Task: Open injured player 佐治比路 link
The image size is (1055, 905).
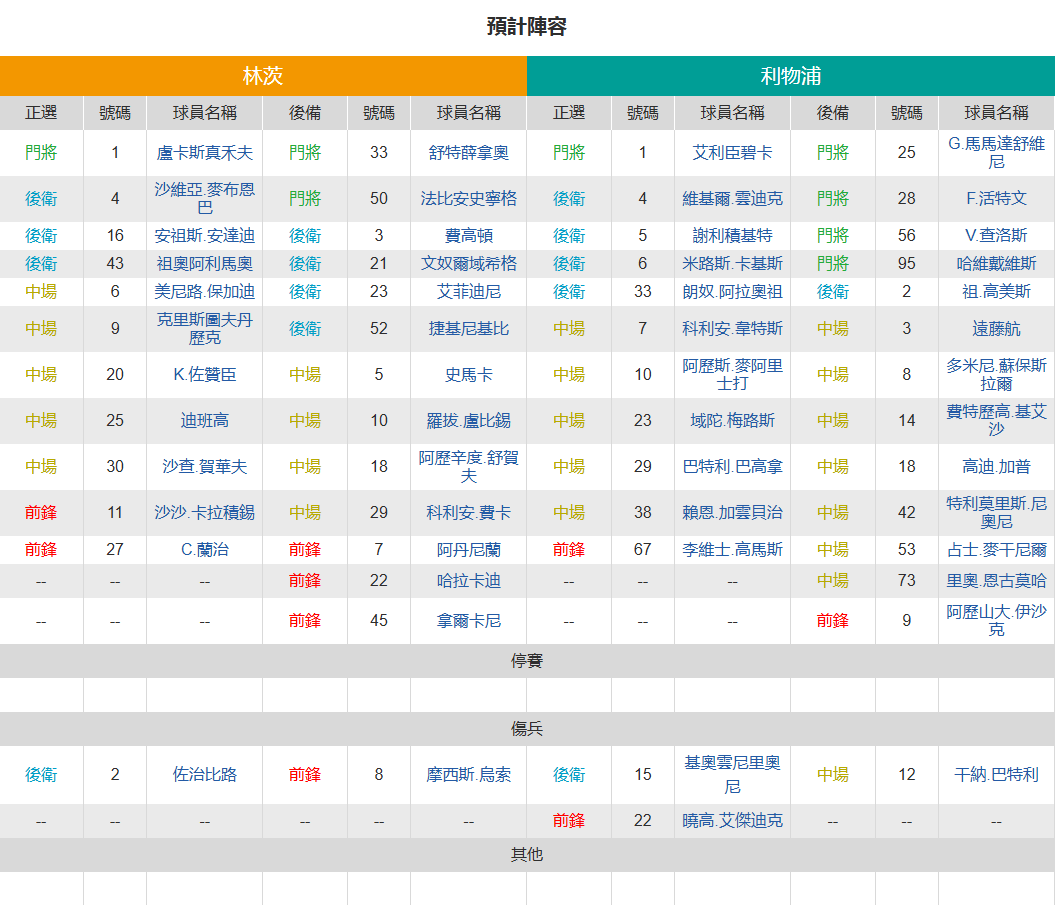Action: 205,774
